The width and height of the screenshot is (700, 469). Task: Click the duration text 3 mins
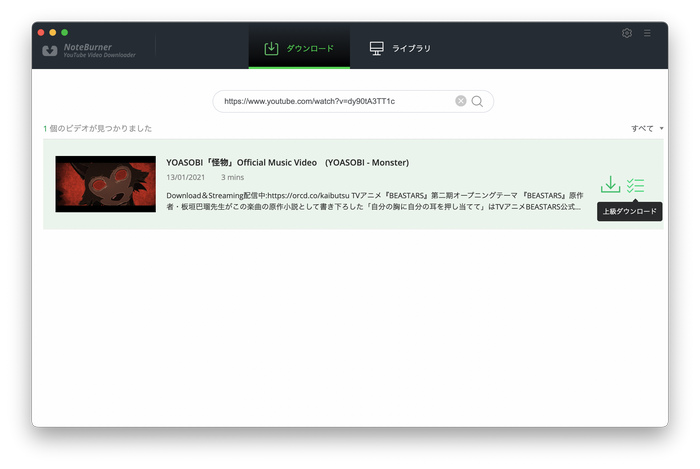tap(232, 177)
